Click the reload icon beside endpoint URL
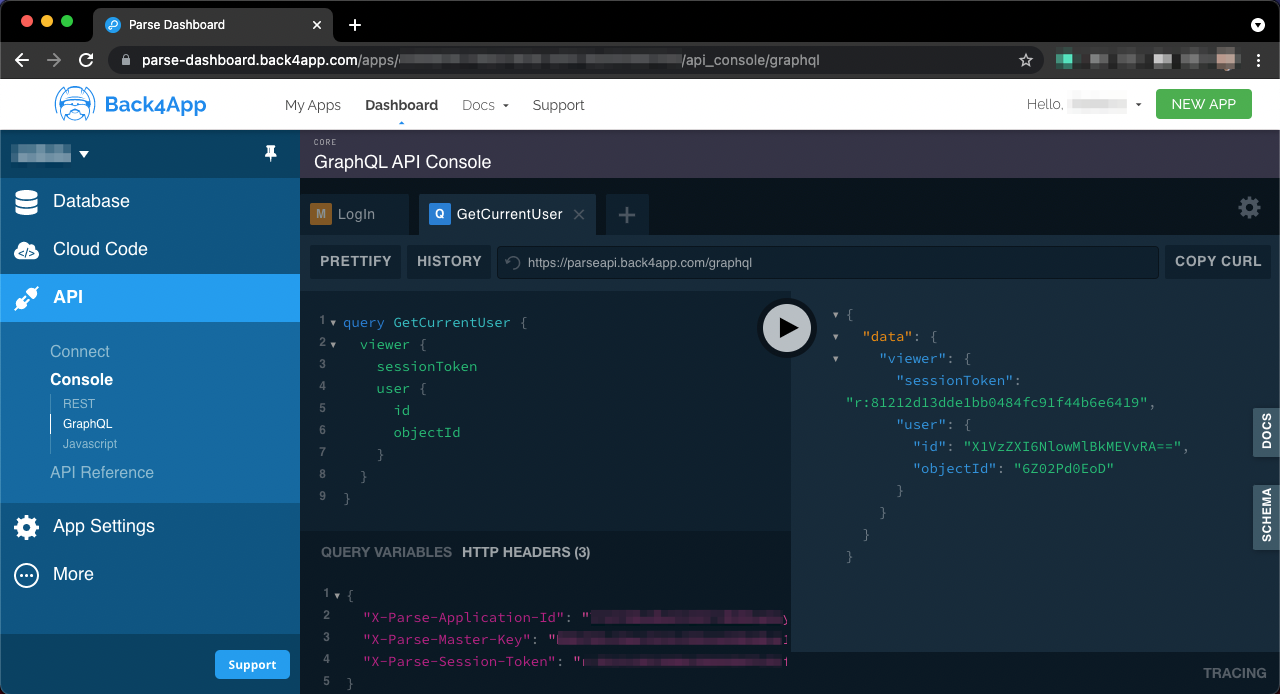Viewport: 1280px width, 694px height. 513,262
